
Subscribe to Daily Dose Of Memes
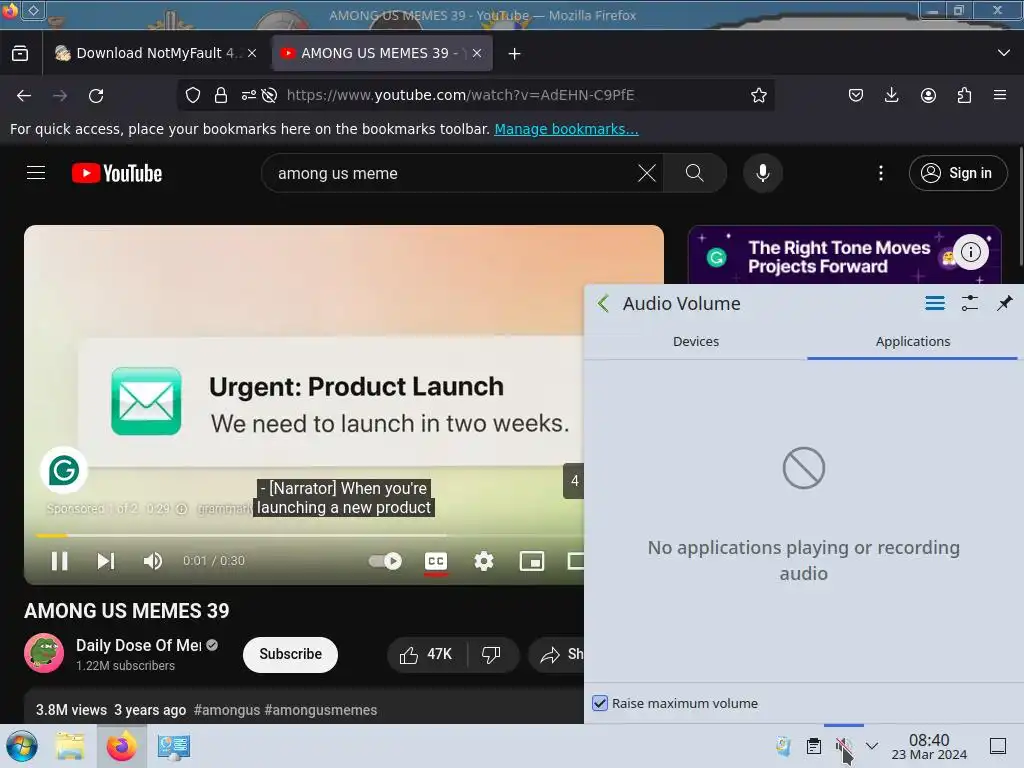[290, 654]
